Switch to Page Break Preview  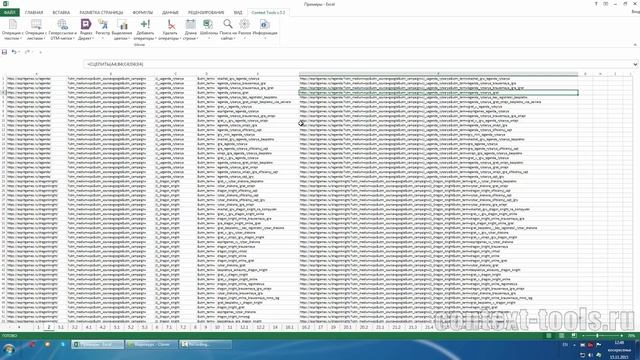point(574,336)
